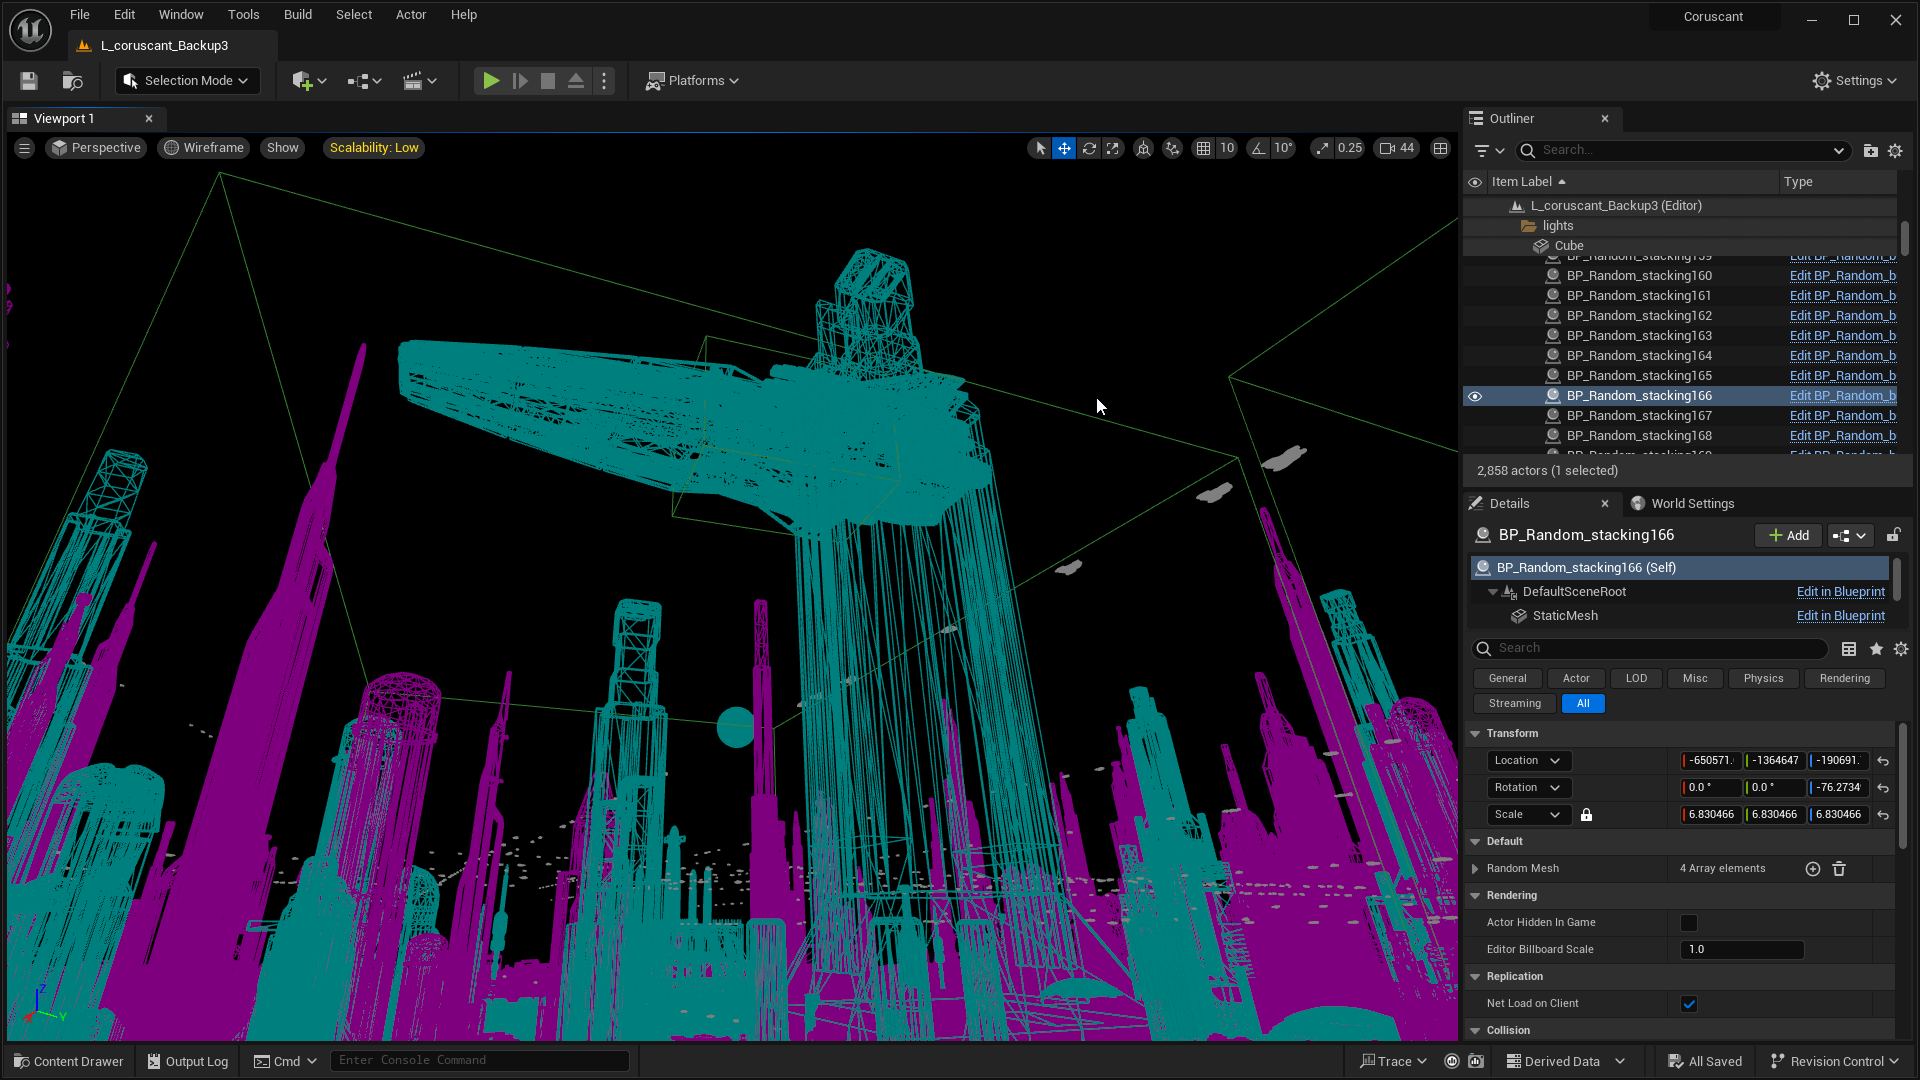Screen dimensions: 1920x1080
Task: Open grid snap size value 10
Action: (1227, 148)
